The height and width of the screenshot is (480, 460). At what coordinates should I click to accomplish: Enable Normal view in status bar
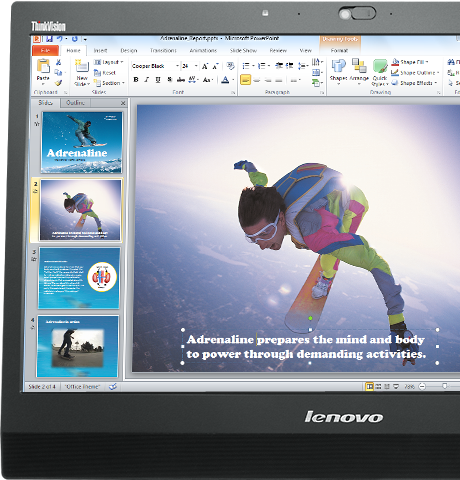369,386
